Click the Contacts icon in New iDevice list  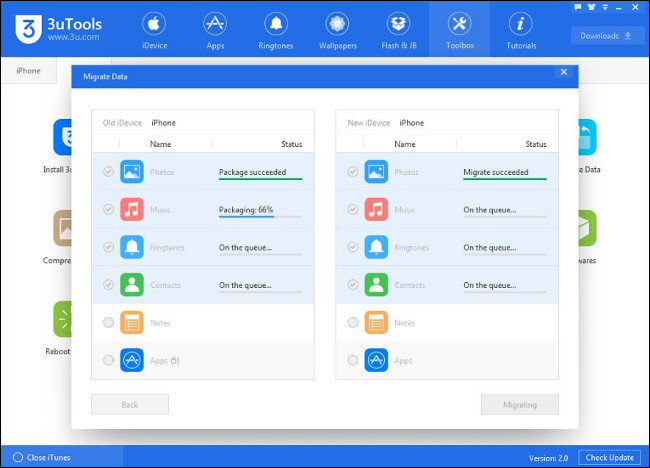(376, 285)
